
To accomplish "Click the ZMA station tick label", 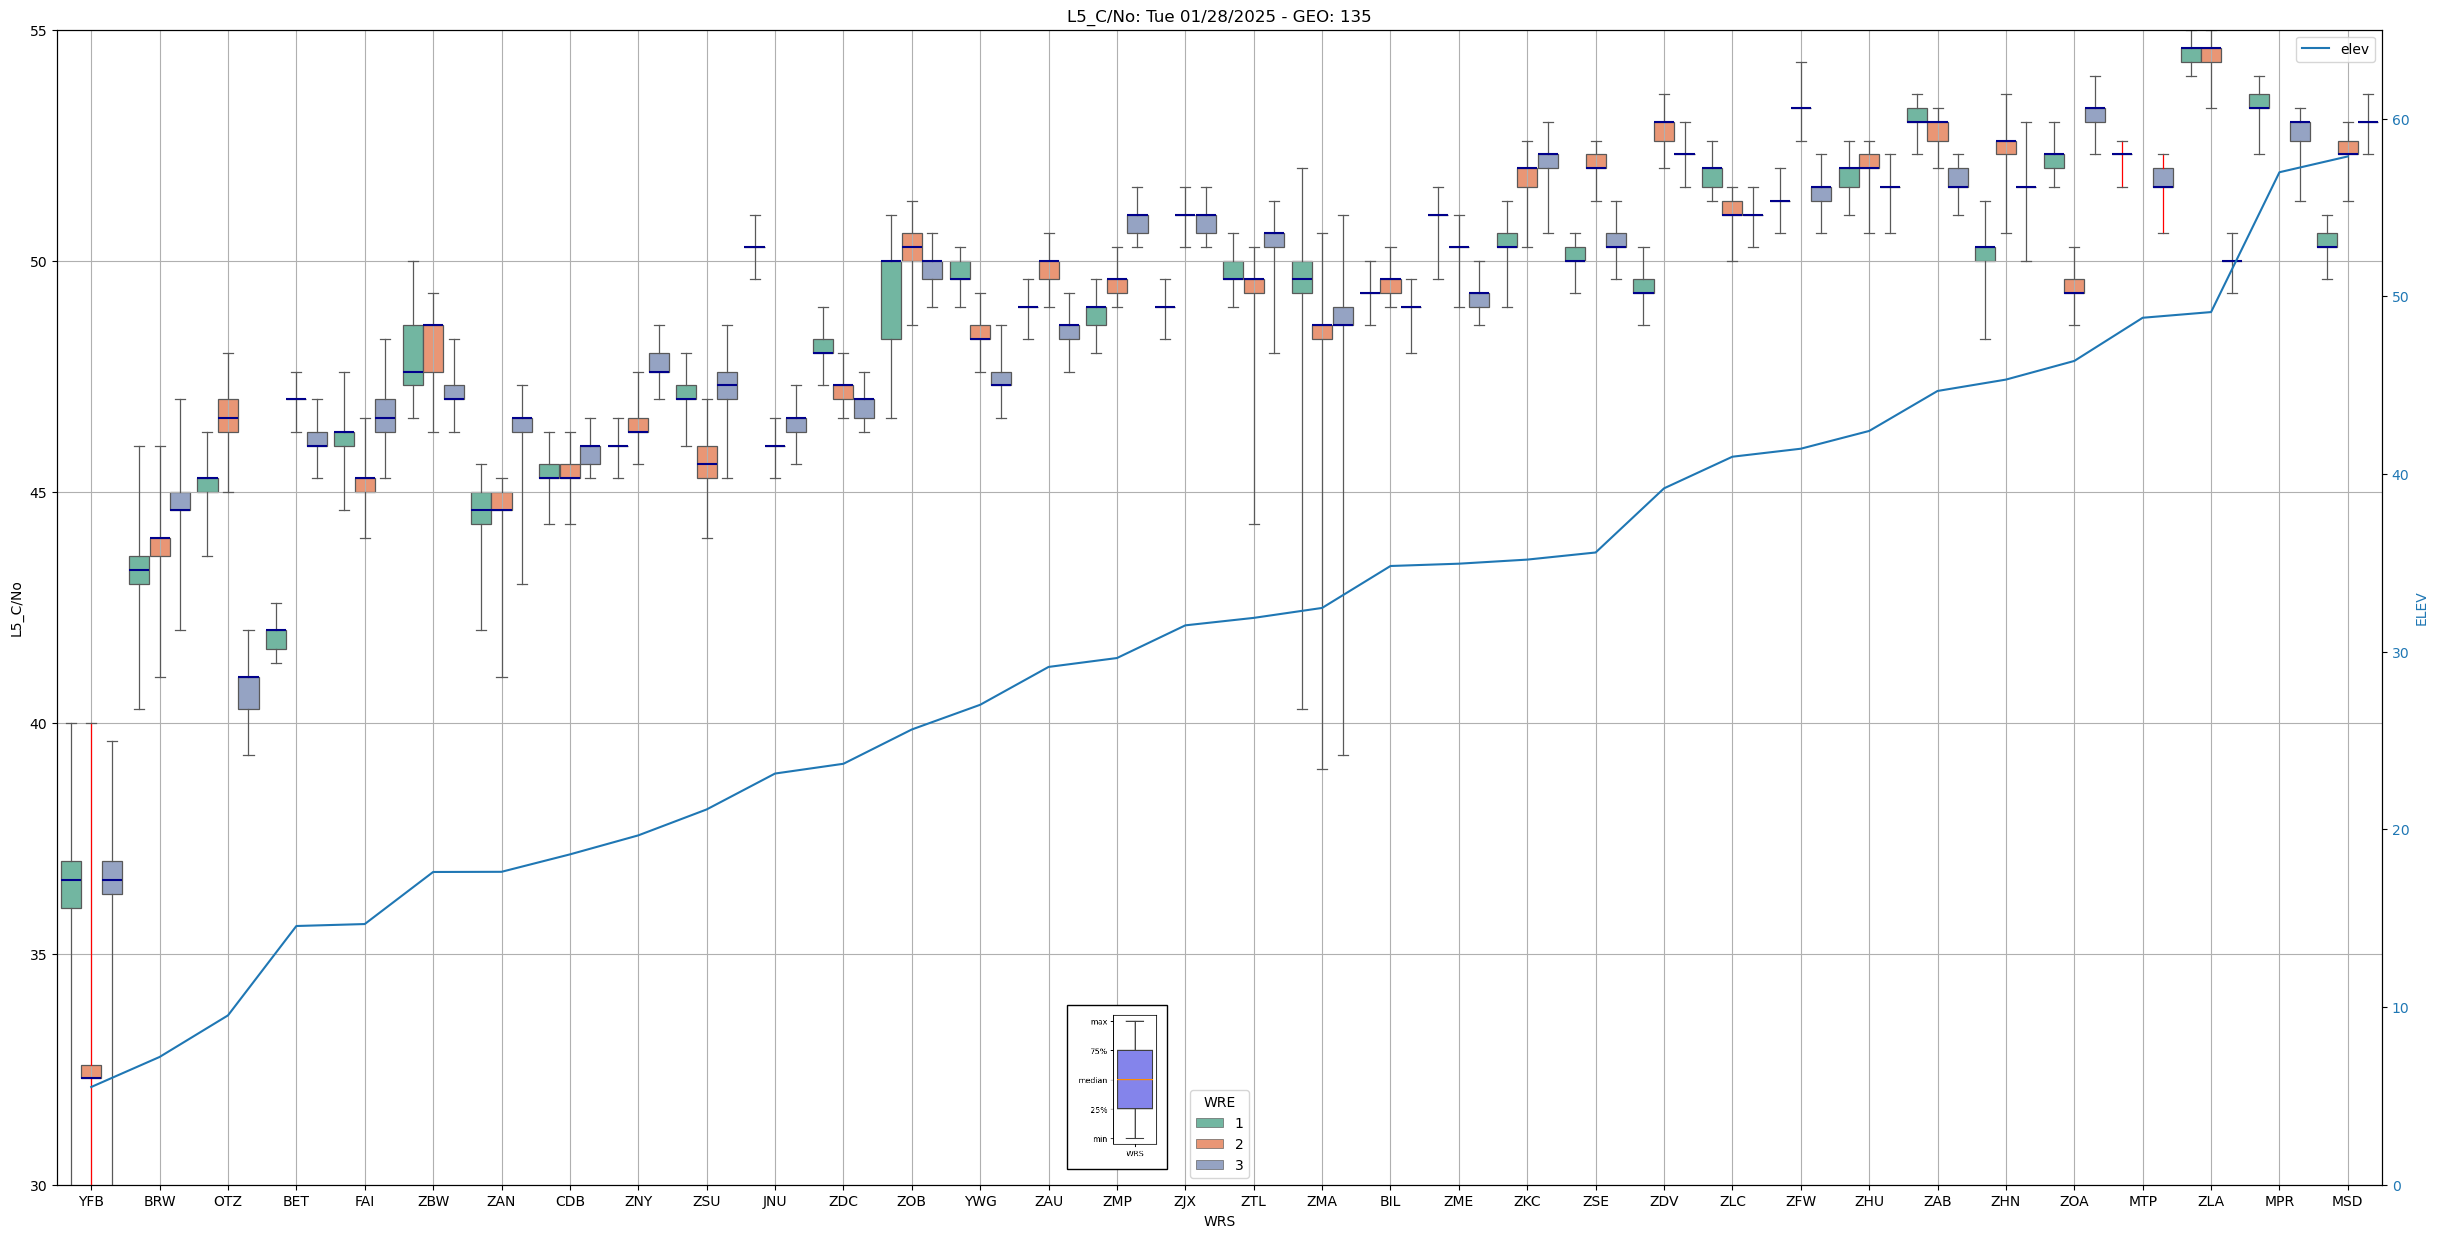I will [1322, 1201].
